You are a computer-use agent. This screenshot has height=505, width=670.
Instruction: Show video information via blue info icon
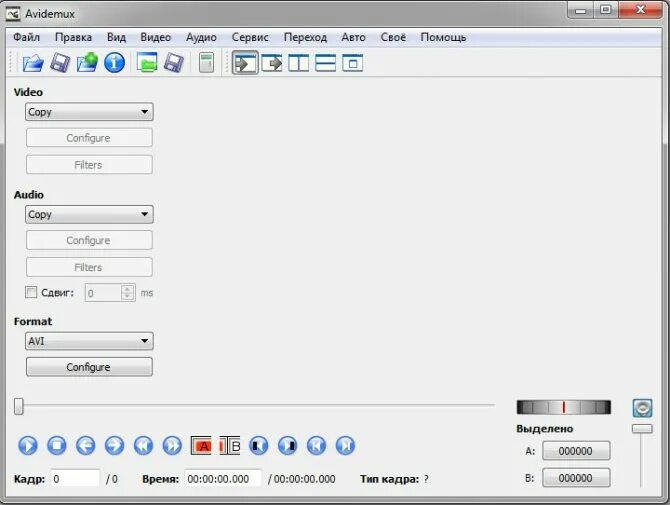click(115, 63)
